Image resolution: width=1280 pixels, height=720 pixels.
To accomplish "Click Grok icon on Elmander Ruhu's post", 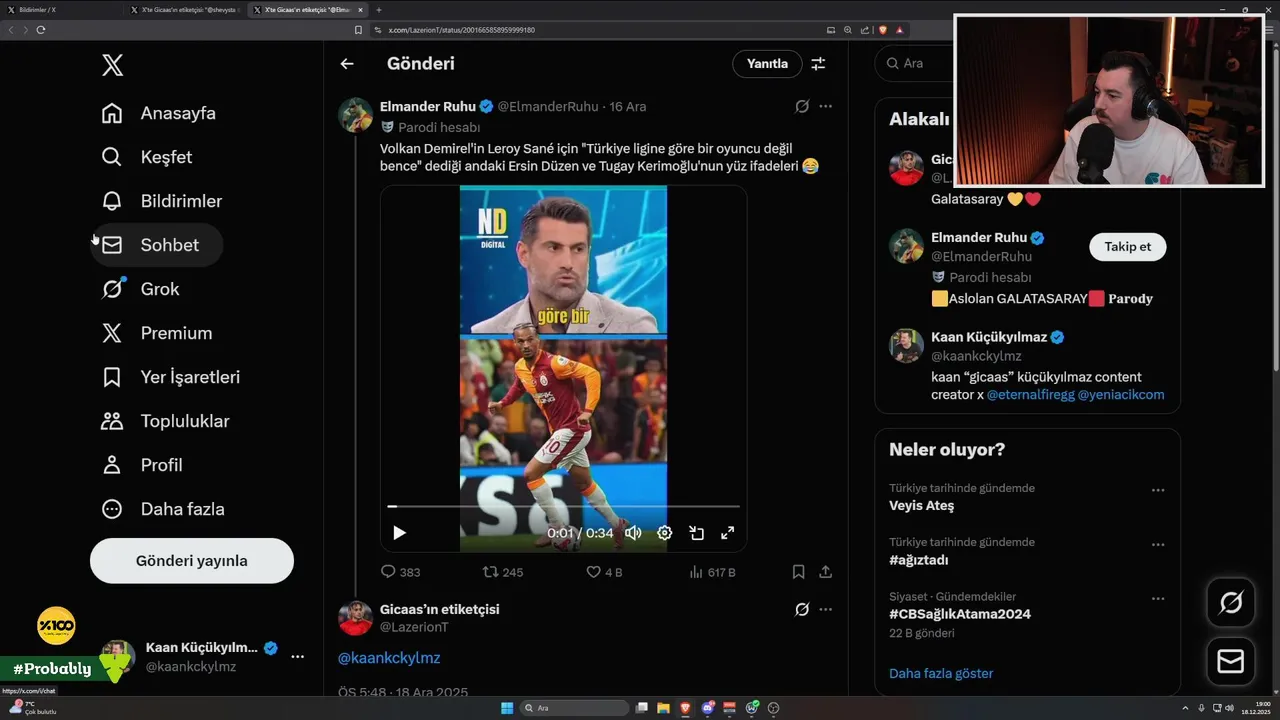I will click(802, 106).
